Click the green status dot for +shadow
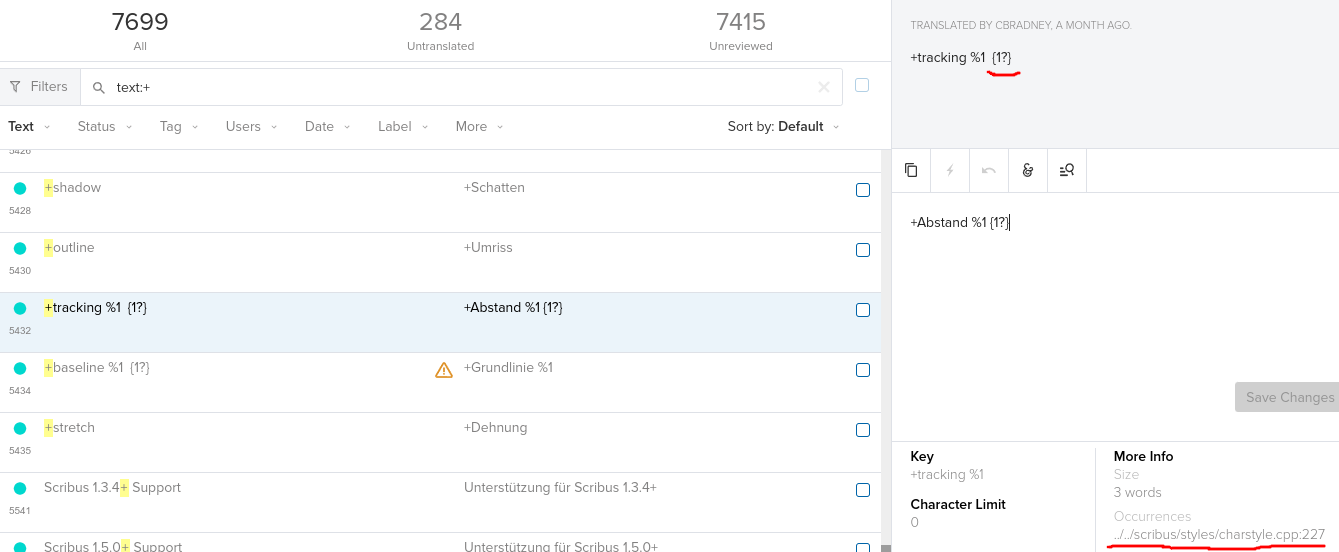Image resolution: width=1339 pixels, height=552 pixels. click(19, 188)
